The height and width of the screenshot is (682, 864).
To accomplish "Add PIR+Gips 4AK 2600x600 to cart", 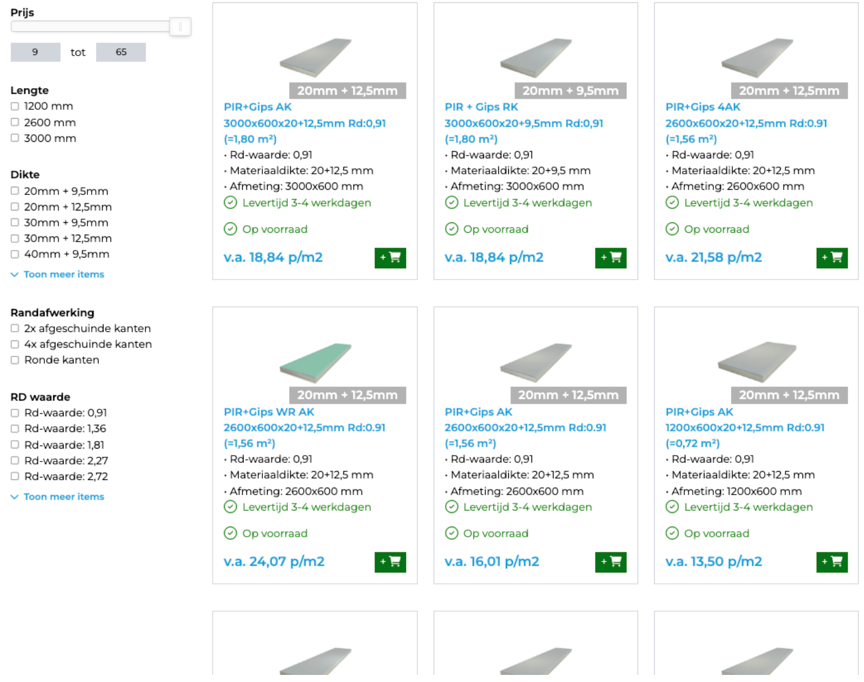I will click(x=832, y=258).
